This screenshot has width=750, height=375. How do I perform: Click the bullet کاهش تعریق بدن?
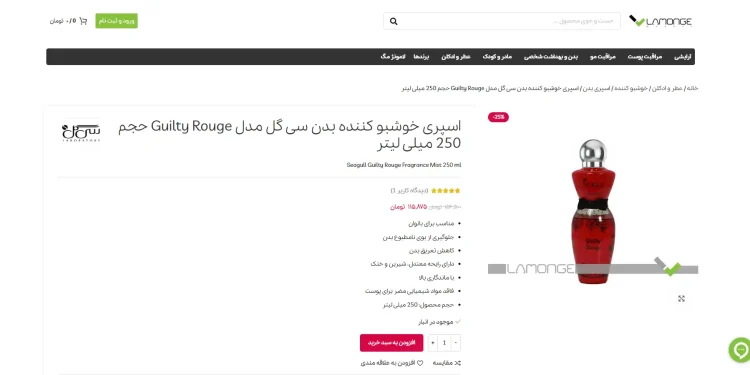click(x=431, y=250)
